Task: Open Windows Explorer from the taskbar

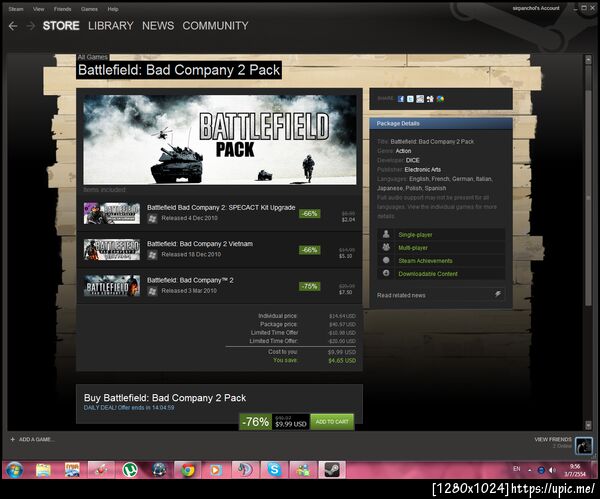Action: pyautogui.click(x=43, y=470)
